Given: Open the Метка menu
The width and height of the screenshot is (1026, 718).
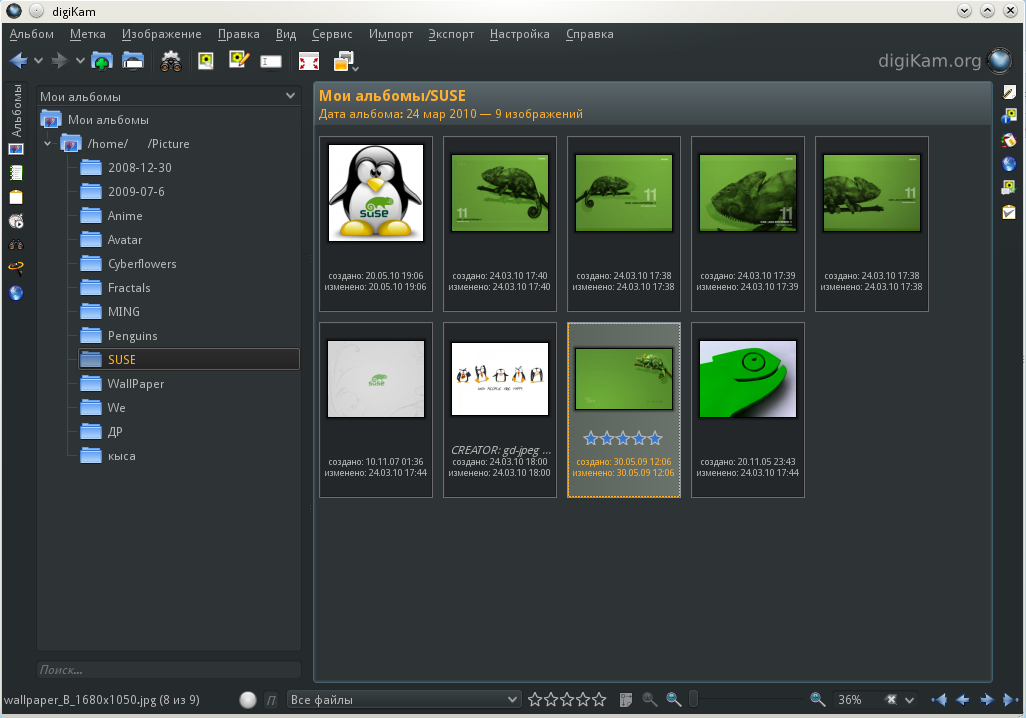Looking at the screenshot, I should pos(88,34).
